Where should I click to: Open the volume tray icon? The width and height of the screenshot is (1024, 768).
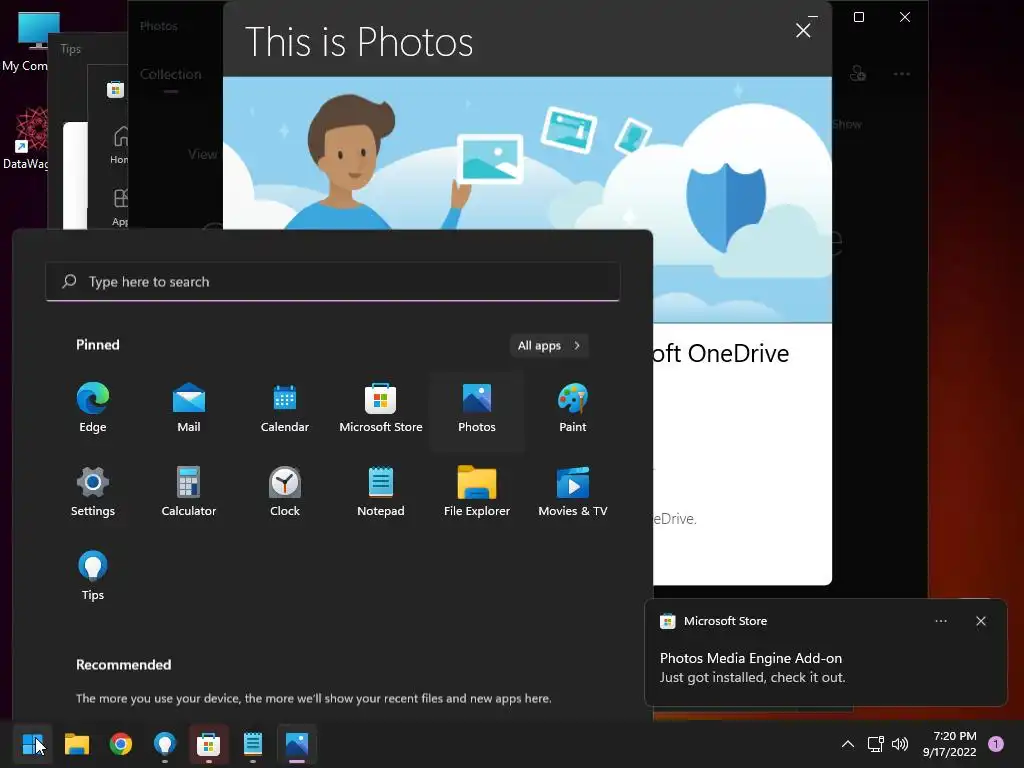900,744
